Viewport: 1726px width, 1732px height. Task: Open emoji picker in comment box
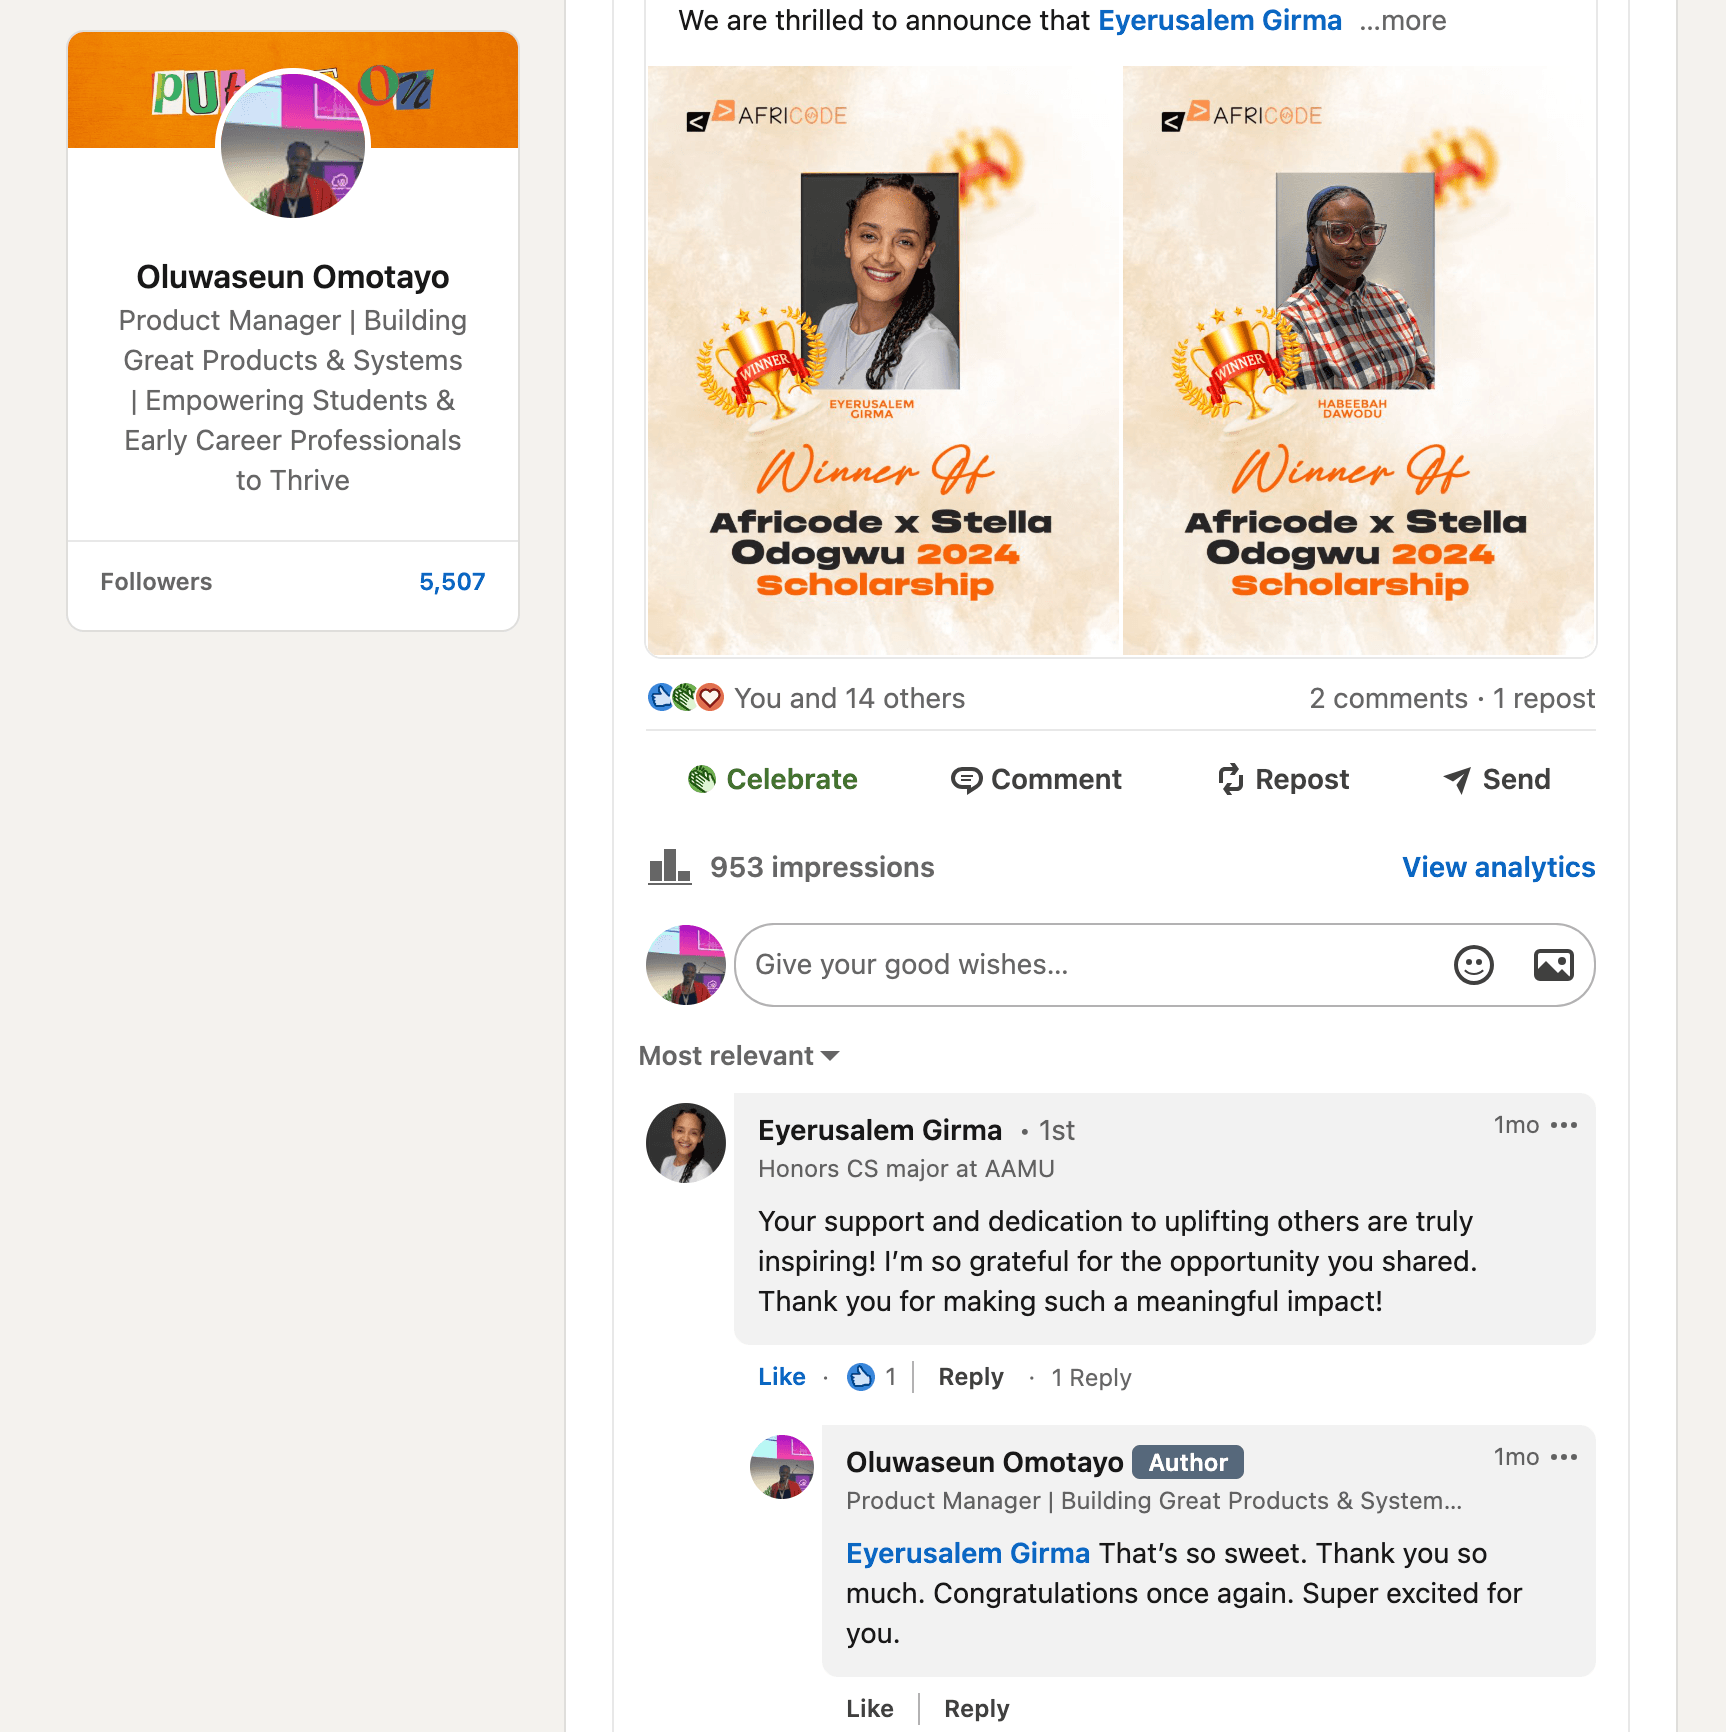[x=1473, y=965]
